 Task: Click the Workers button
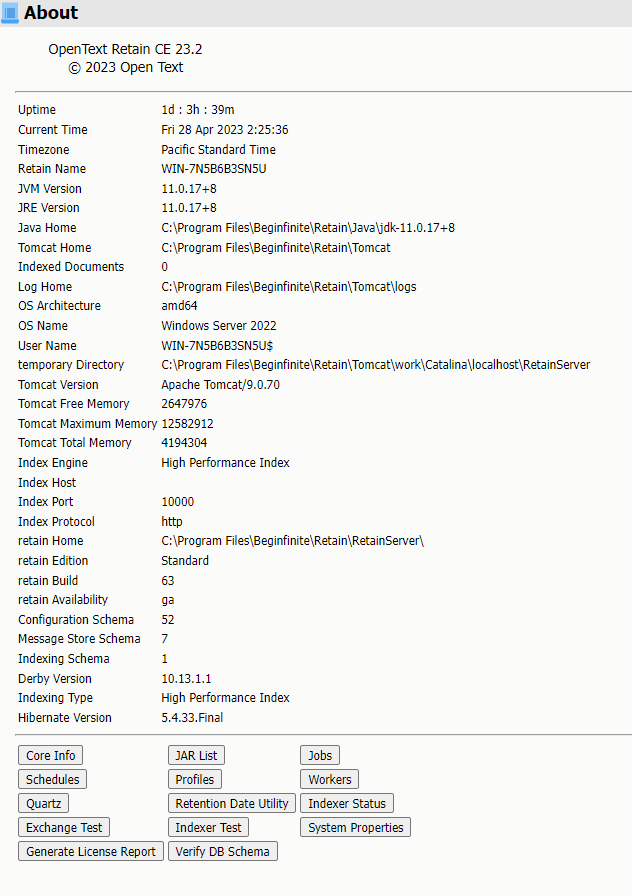click(329, 779)
